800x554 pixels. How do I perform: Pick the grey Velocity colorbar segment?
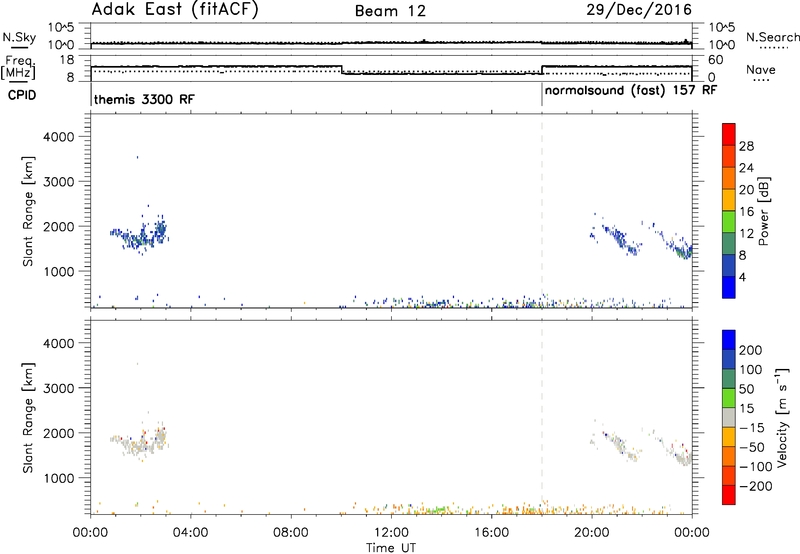pyautogui.click(x=729, y=417)
